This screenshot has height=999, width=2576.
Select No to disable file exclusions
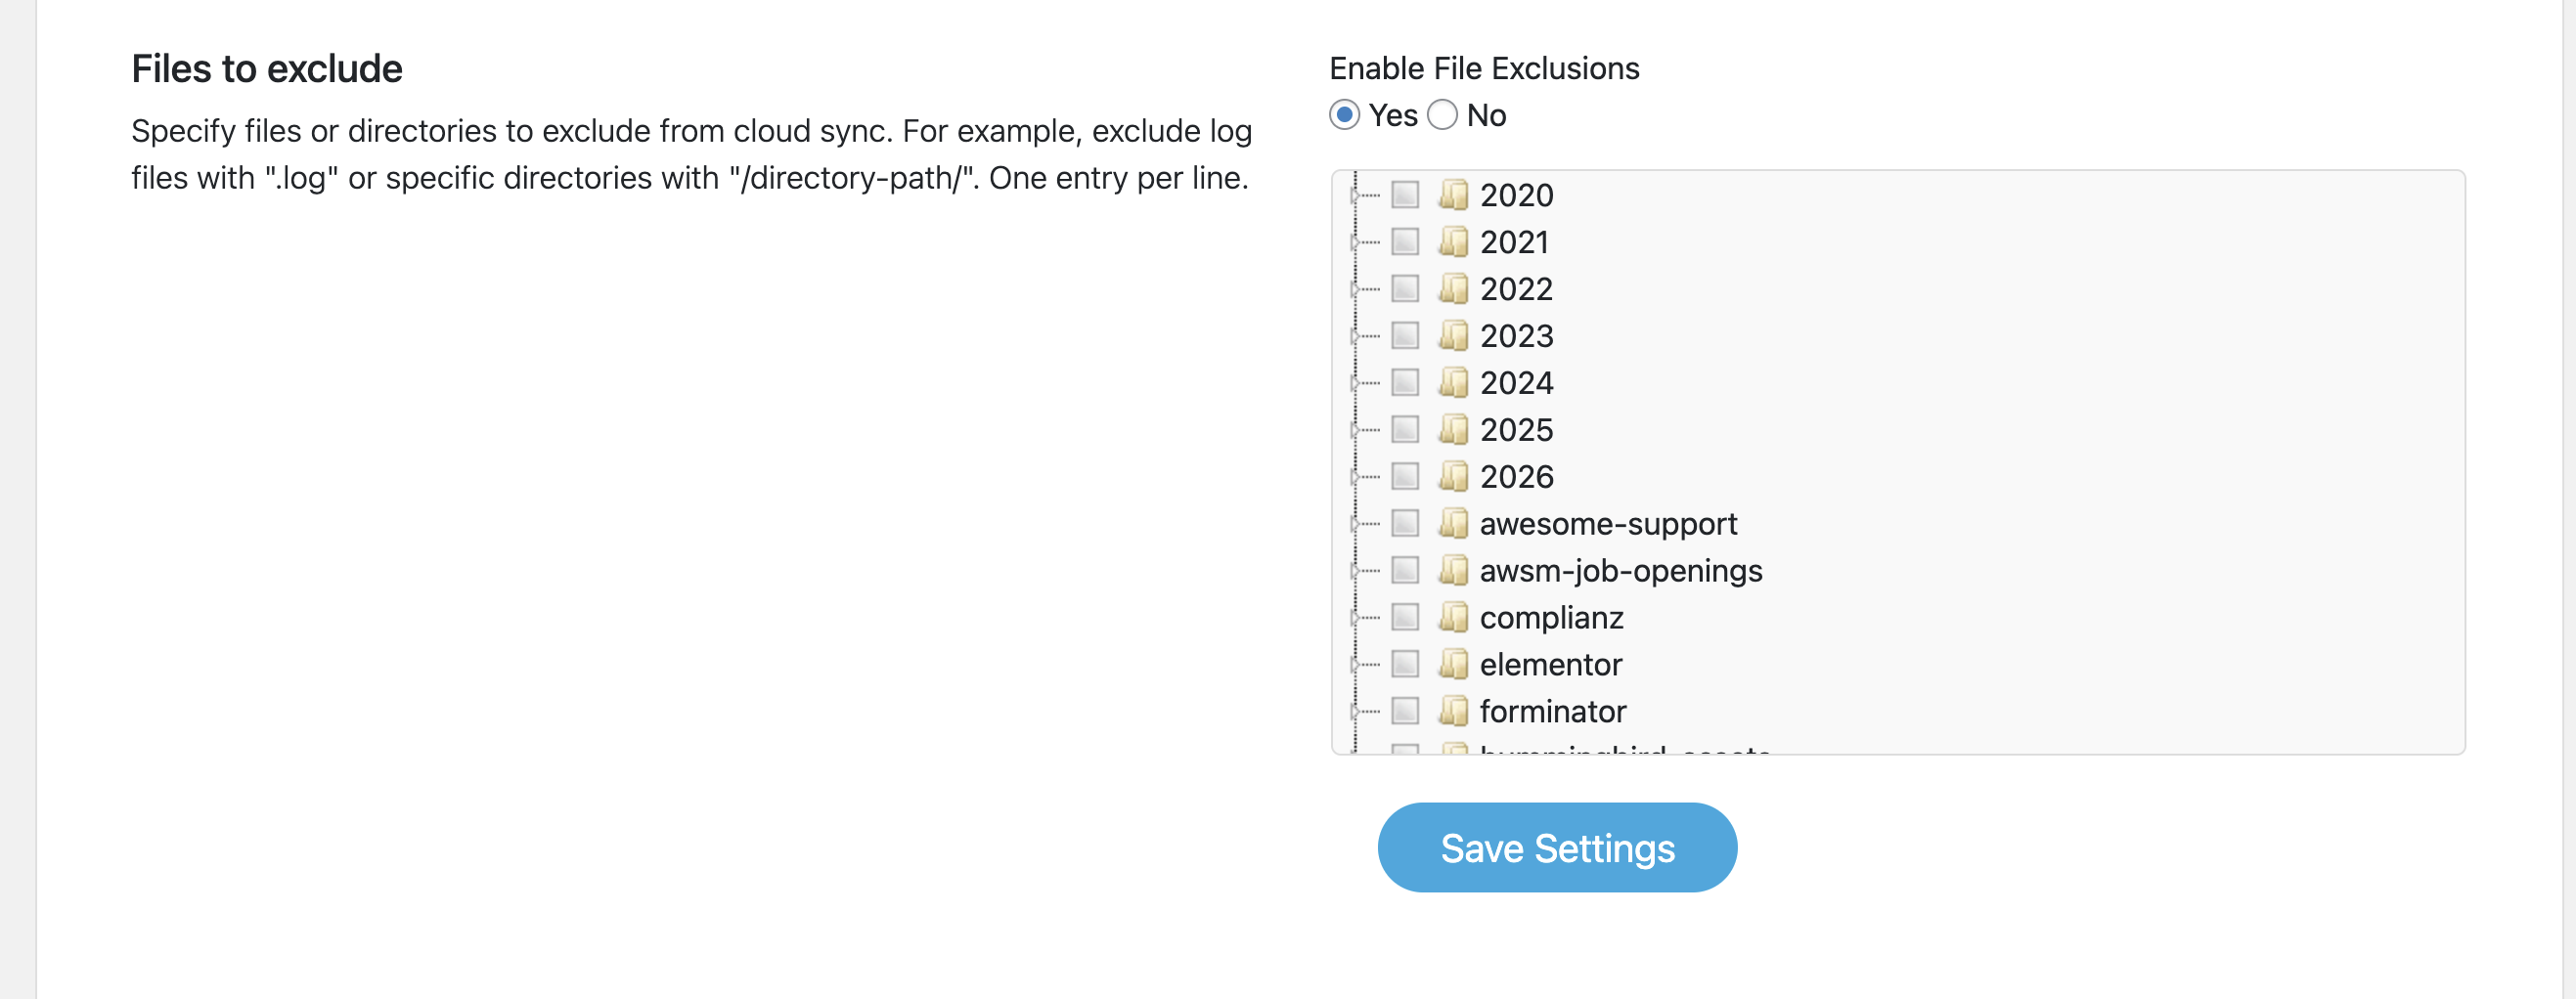(x=1441, y=115)
